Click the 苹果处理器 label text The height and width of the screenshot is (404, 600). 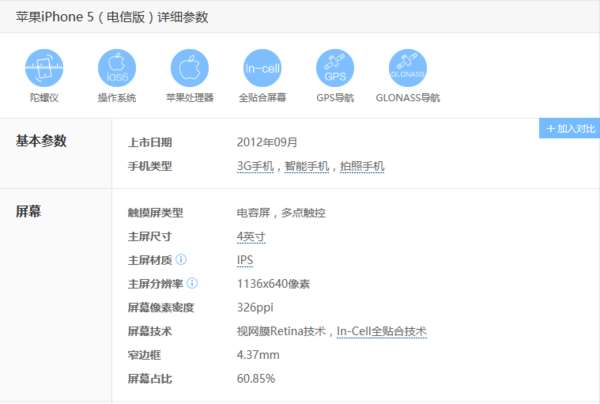[189, 98]
